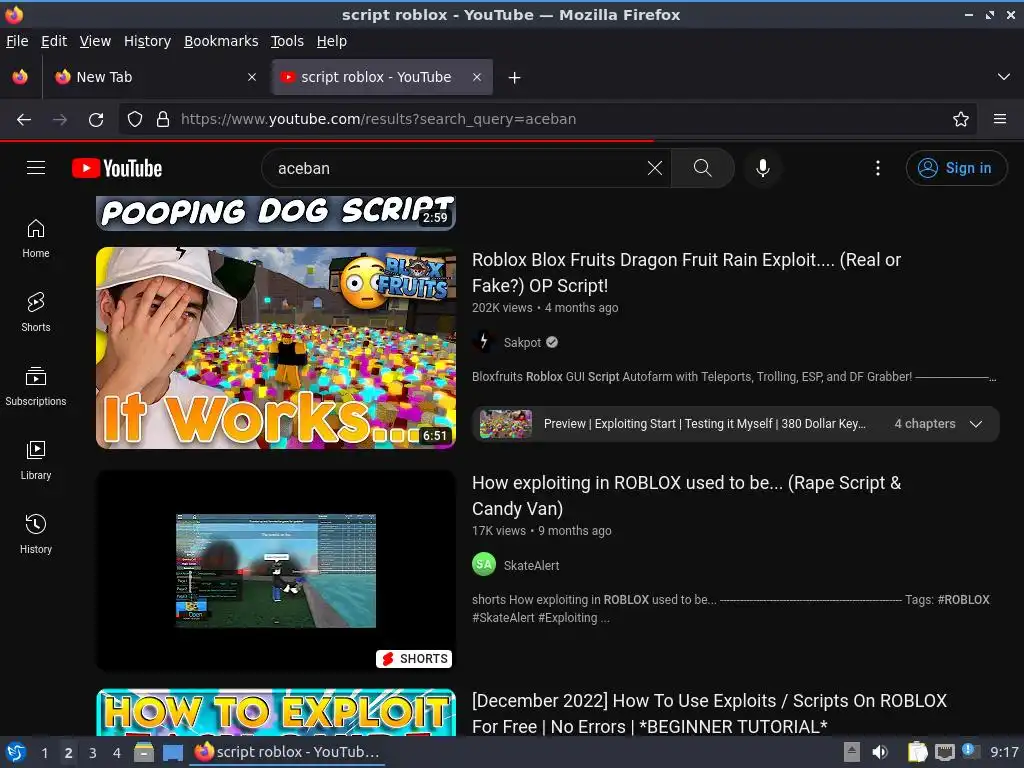The height and width of the screenshot is (768, 1024).
Task: Click the show desktop icon in the taskbar
Action: [x=172, y=753]
